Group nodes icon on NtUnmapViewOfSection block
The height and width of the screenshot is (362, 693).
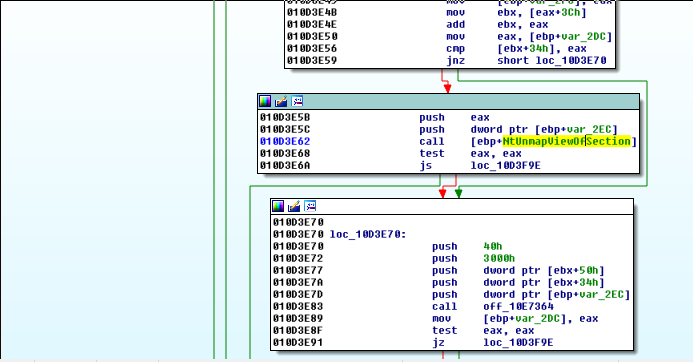click(x=297, y=101)
